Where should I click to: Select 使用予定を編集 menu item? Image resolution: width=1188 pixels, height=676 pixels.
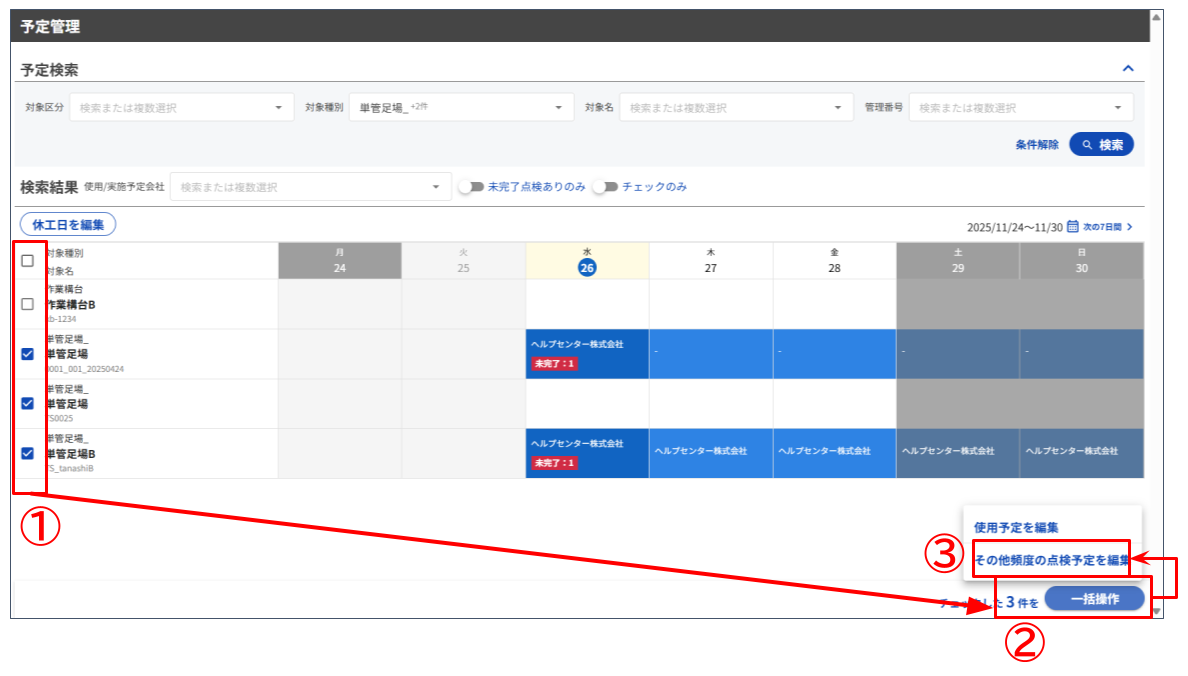point(1016,527)
